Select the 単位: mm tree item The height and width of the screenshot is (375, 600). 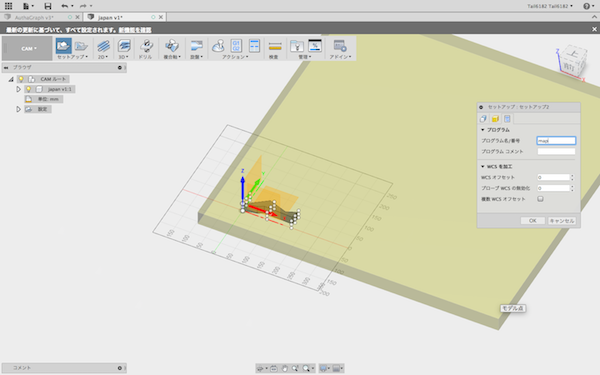(x=44, y=99)
